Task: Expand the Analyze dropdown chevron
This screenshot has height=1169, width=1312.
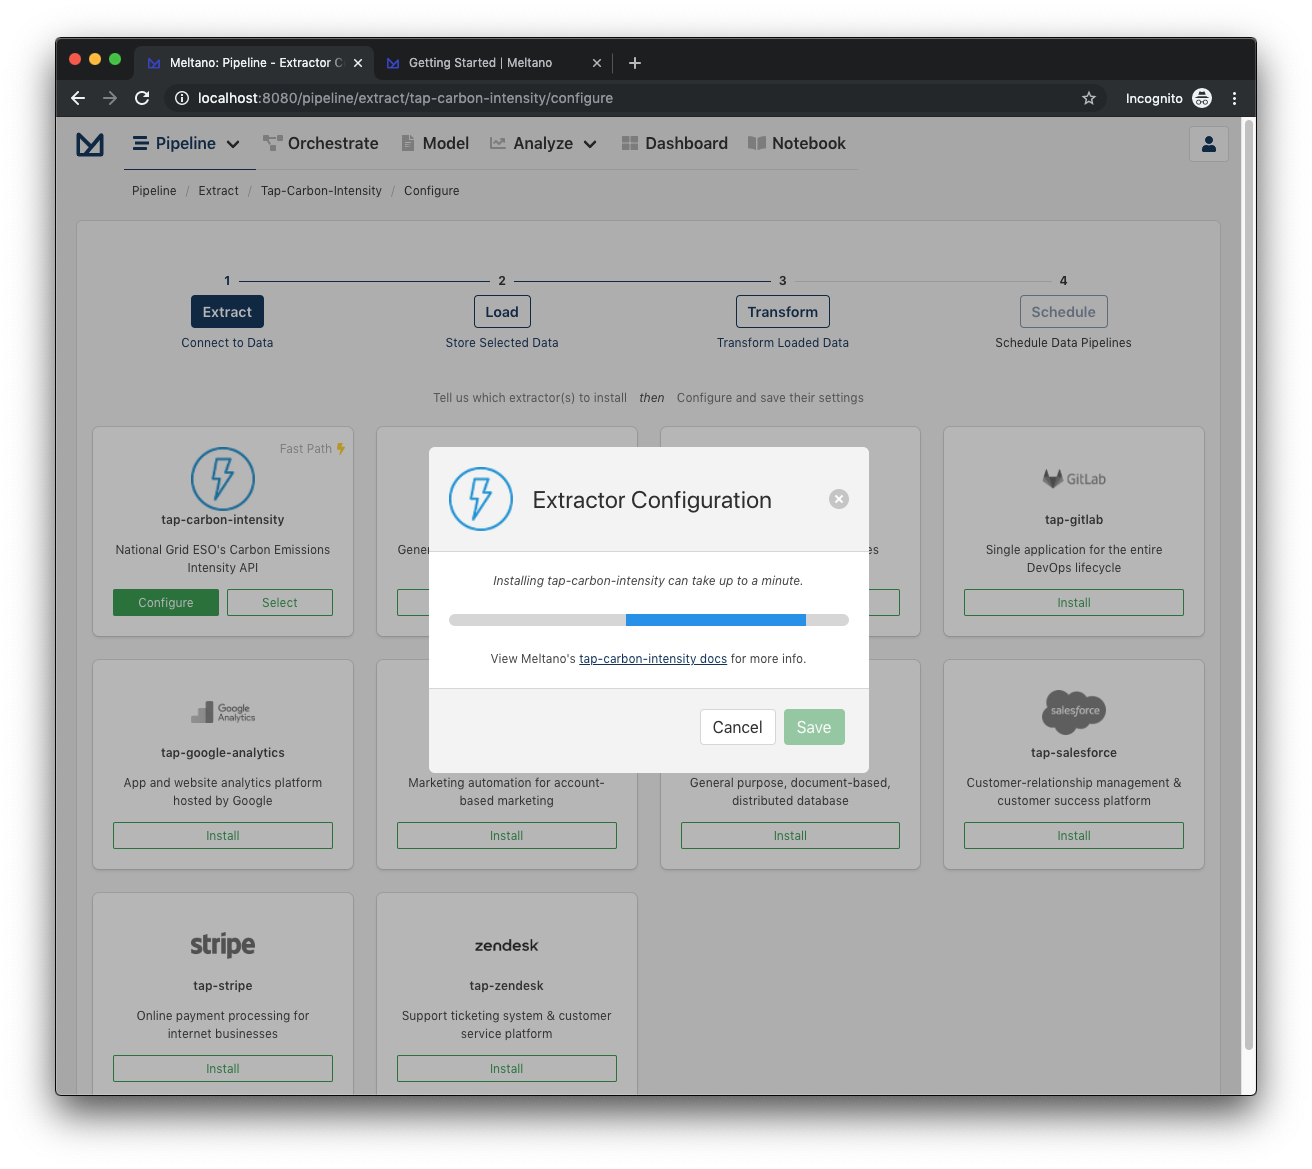Action: coord(590,144)
